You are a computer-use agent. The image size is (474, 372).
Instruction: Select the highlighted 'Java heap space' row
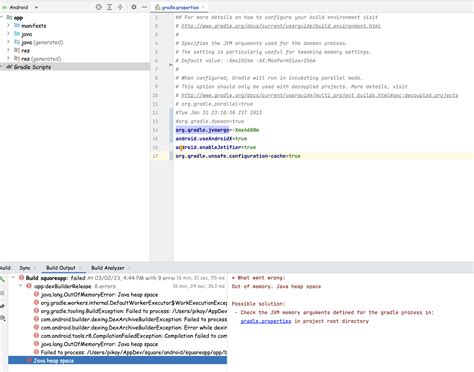[117, 360]
